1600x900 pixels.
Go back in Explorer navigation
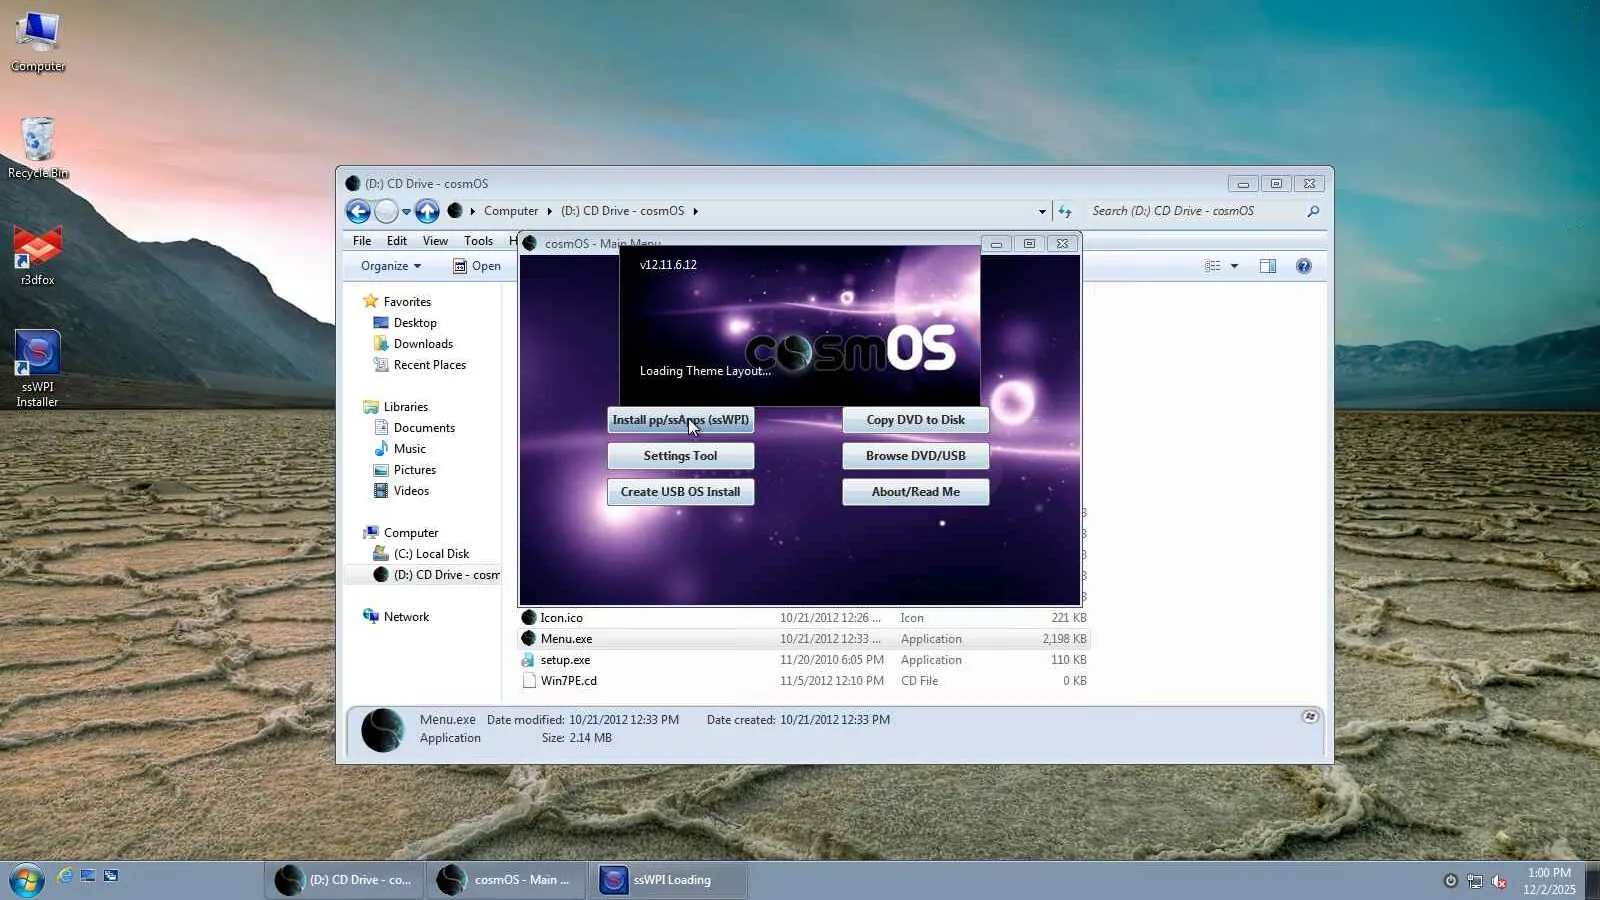(358, 211)
